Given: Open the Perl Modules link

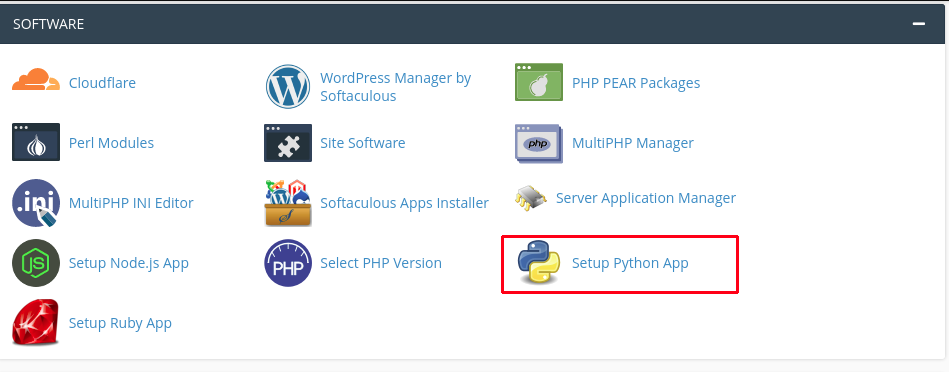Looking at the screenshot, I should tap(111, 143).
